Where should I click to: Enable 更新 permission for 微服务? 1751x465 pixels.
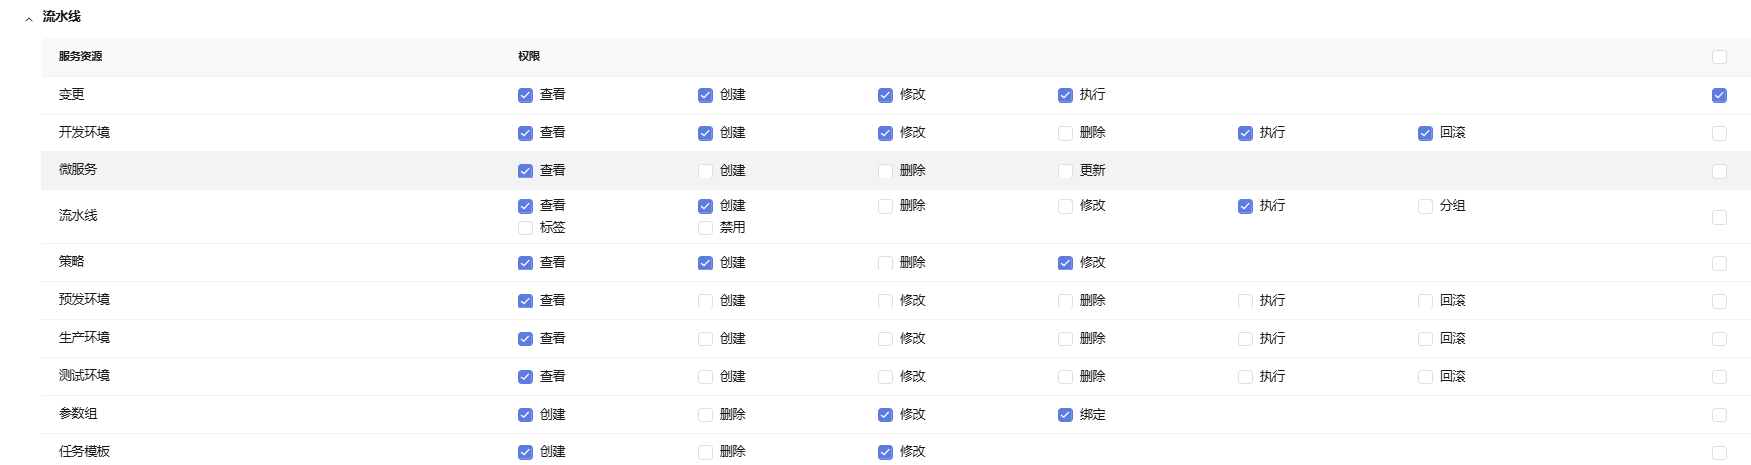[x=1065, y=171]
